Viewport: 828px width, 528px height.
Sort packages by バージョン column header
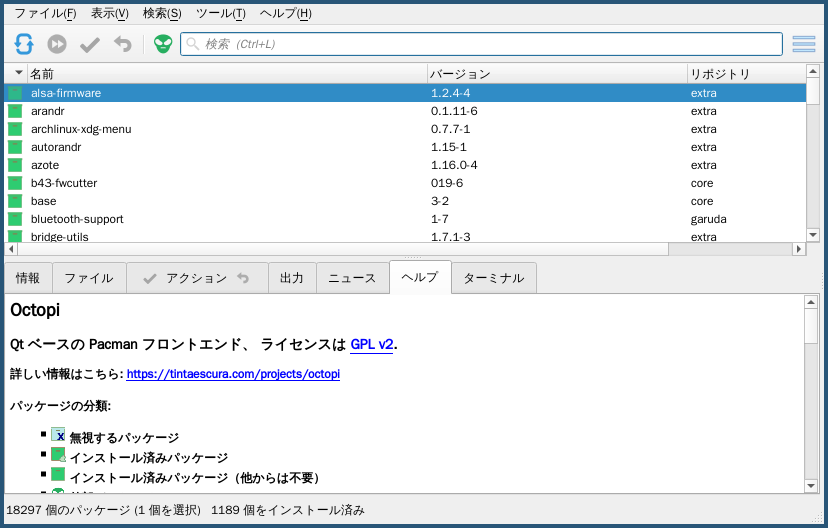[x=557, y=73]
